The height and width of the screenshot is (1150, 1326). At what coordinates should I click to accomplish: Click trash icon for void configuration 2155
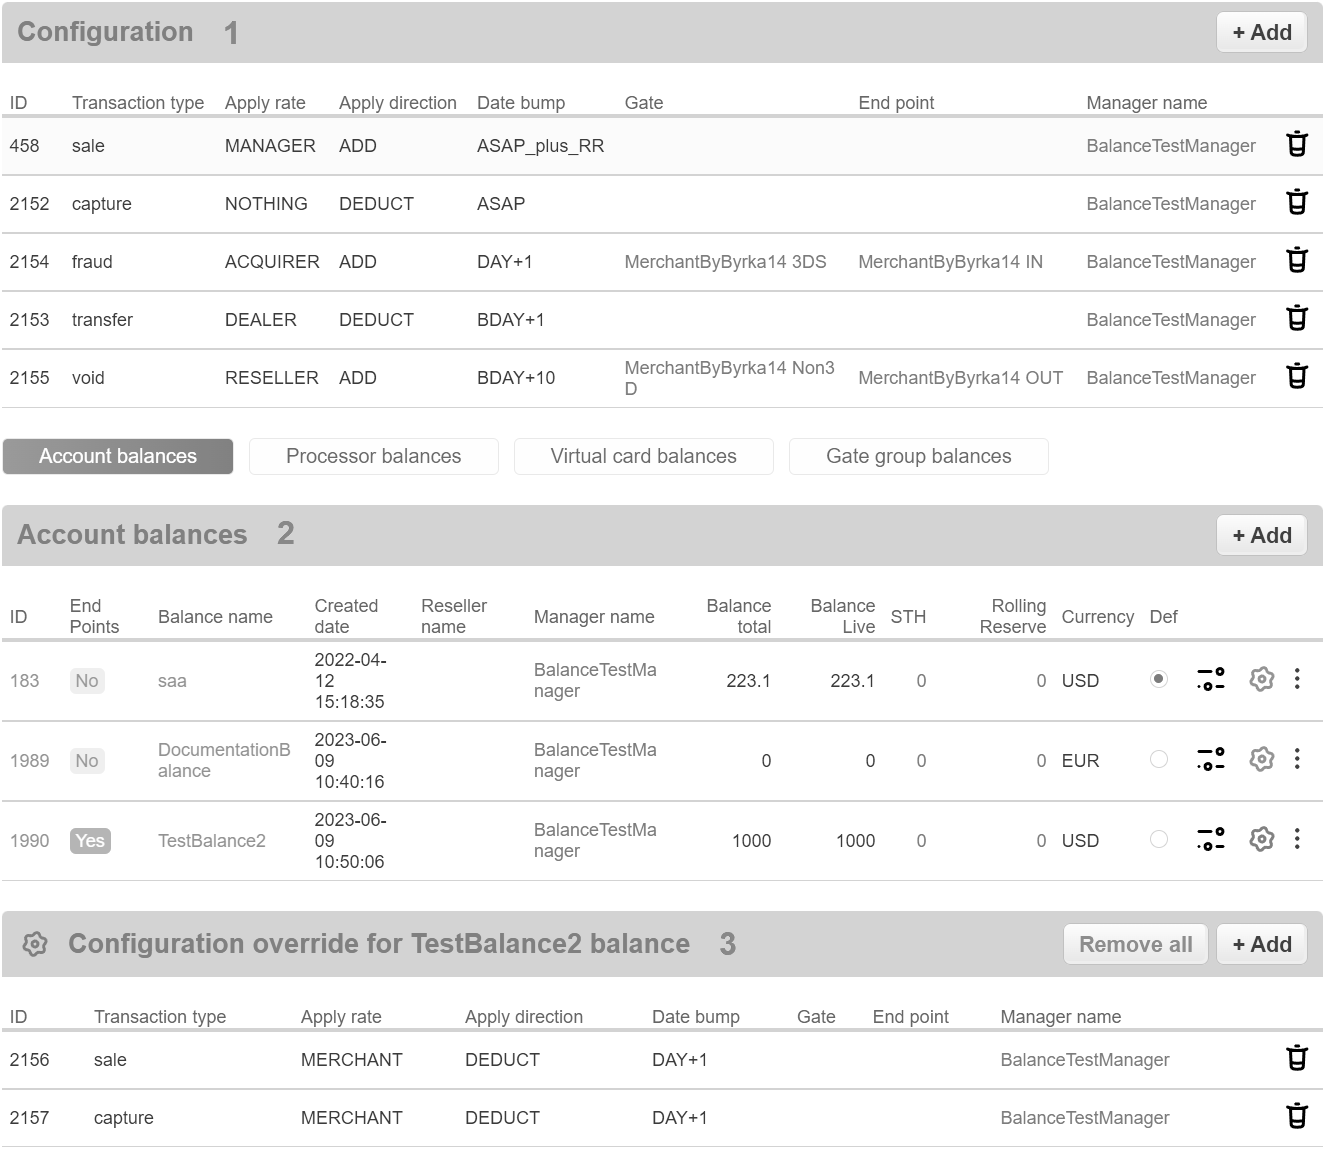1296,377
